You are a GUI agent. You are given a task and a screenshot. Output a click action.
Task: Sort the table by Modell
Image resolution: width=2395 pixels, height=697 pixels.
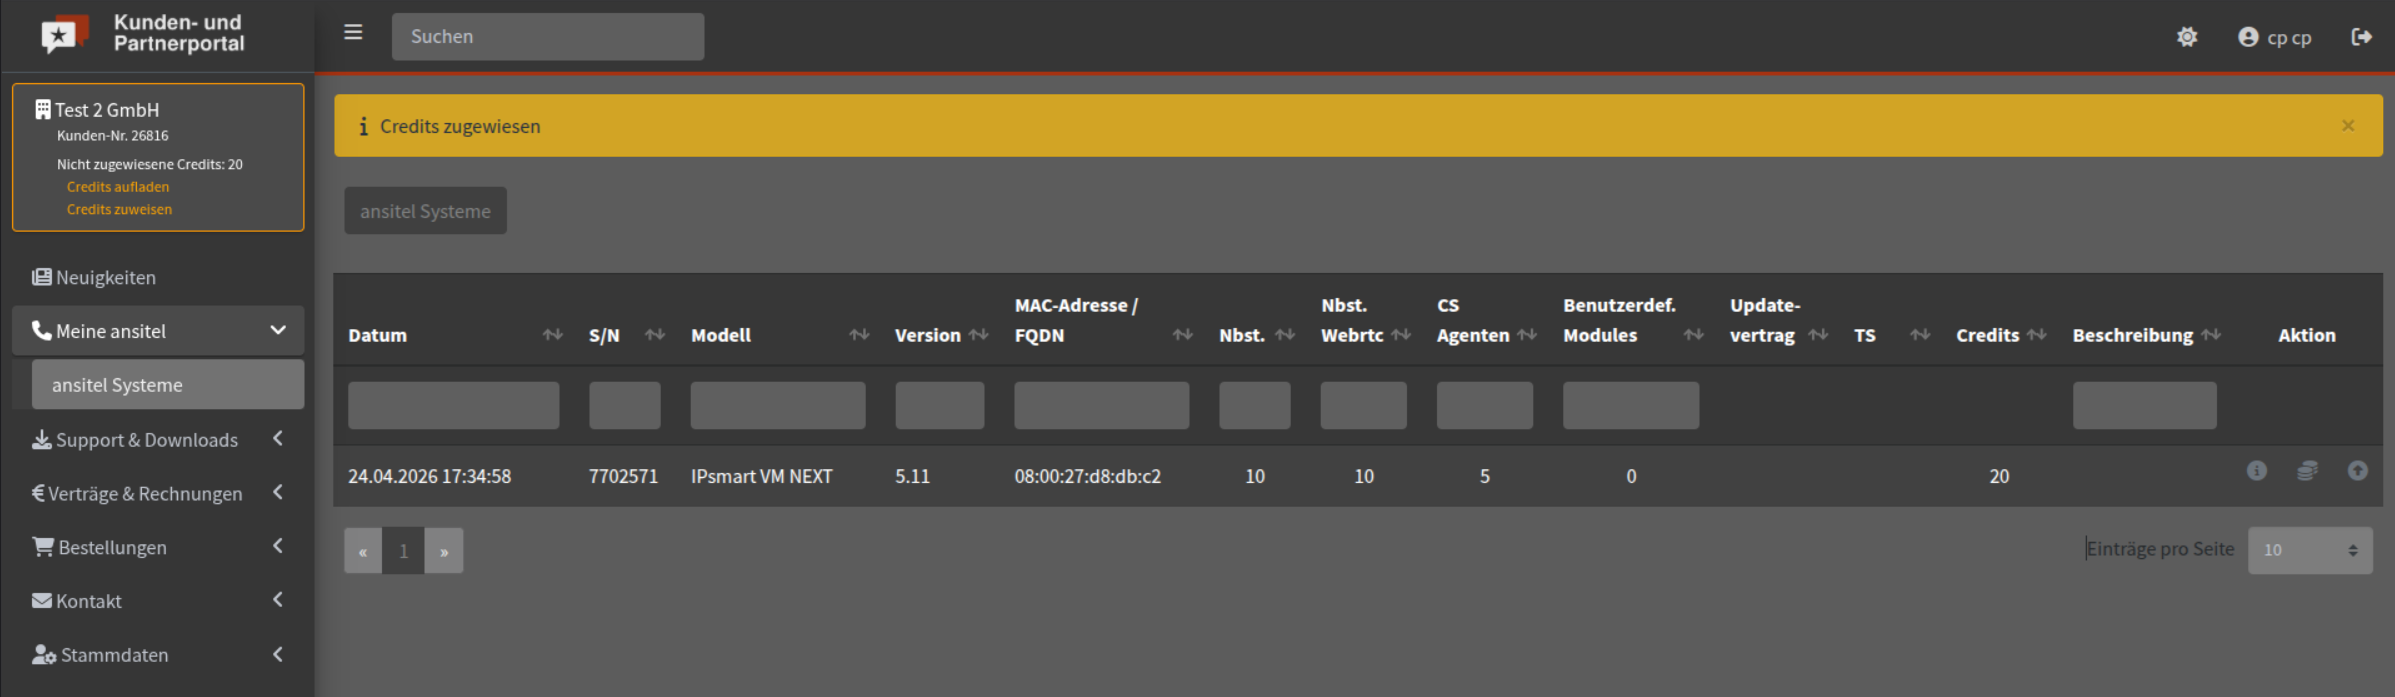pyautogui.click(x=859, y=335)
